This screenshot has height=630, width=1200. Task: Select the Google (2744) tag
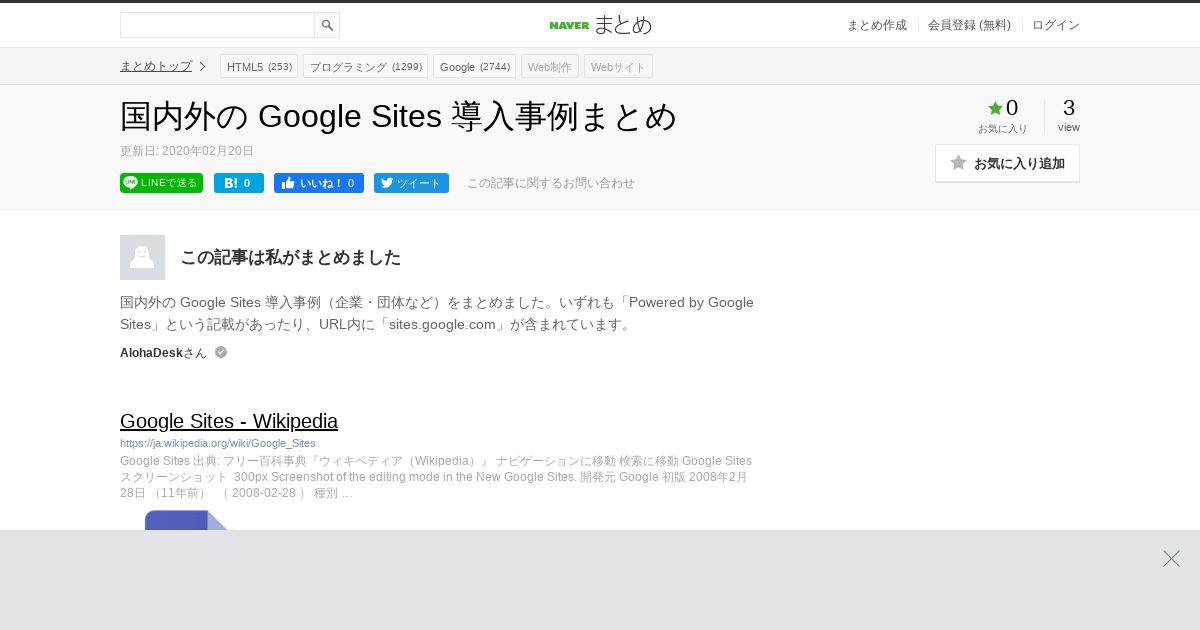tap(474, 66)
